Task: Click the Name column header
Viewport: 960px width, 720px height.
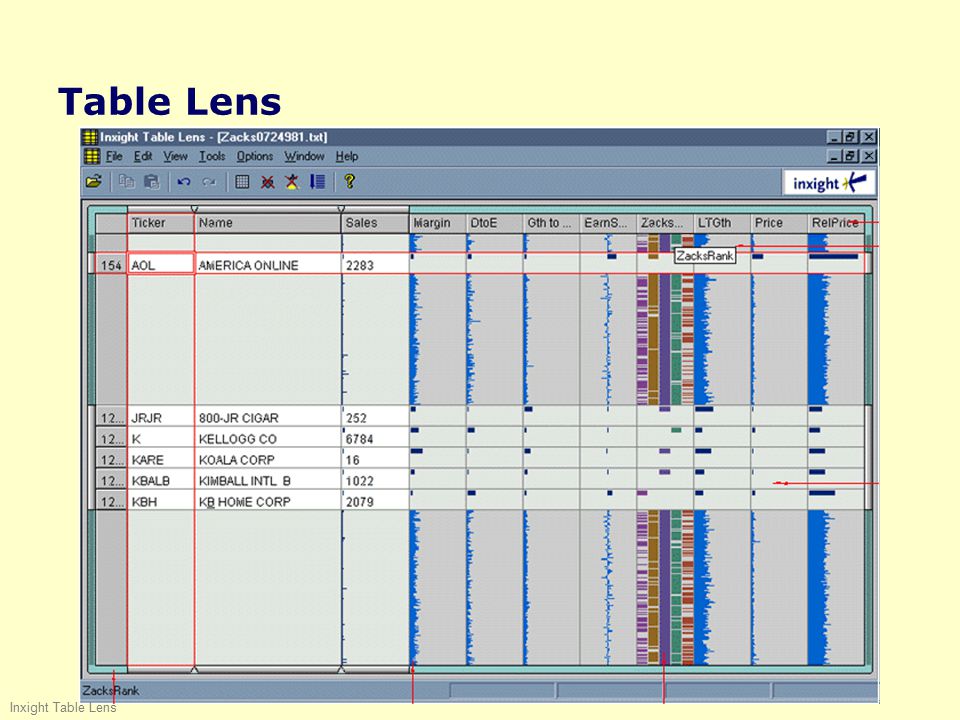Action: pos(268,223)
